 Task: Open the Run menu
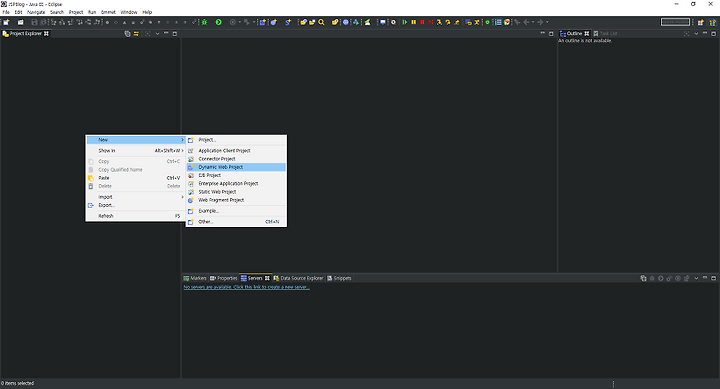click(92, 12)
